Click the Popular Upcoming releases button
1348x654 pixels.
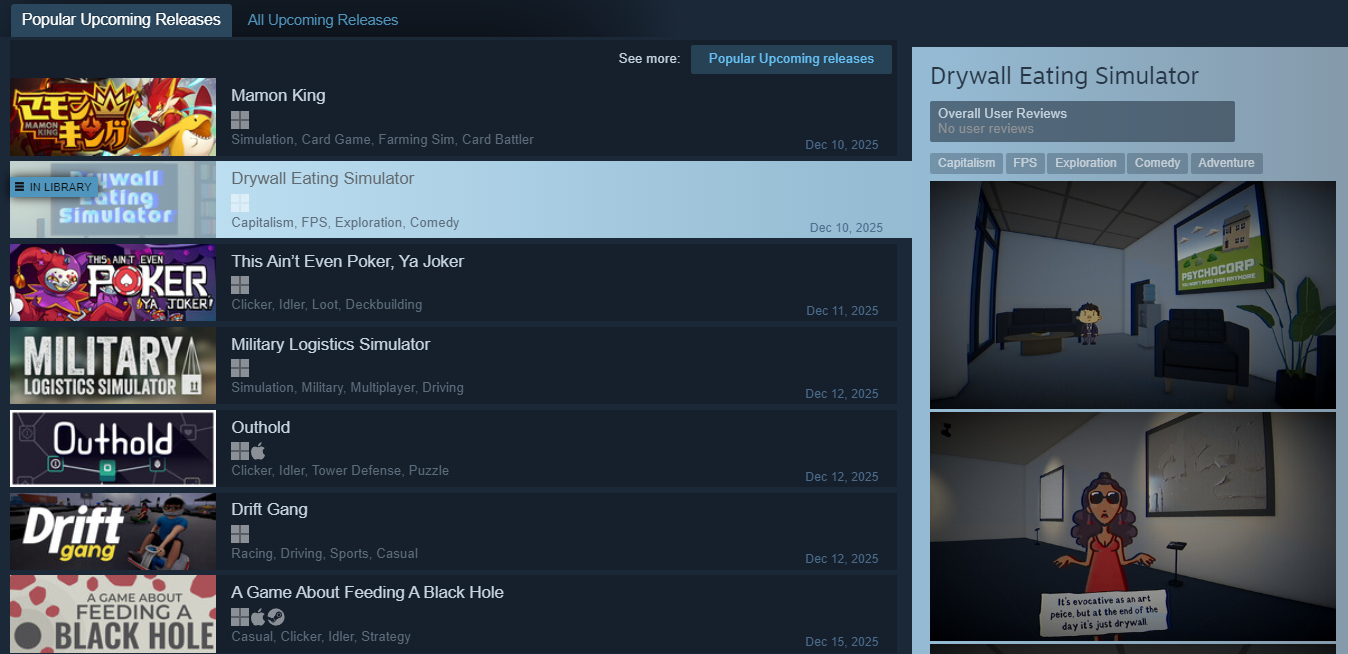791,59
